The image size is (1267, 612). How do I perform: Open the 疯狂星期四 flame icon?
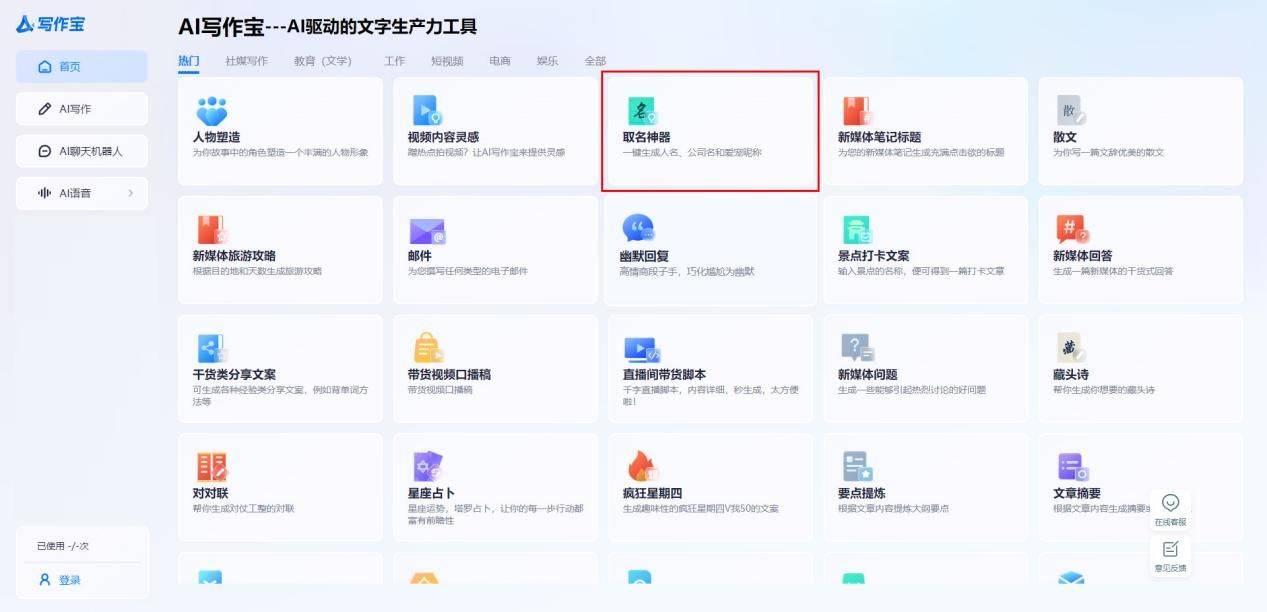[639, 466]
